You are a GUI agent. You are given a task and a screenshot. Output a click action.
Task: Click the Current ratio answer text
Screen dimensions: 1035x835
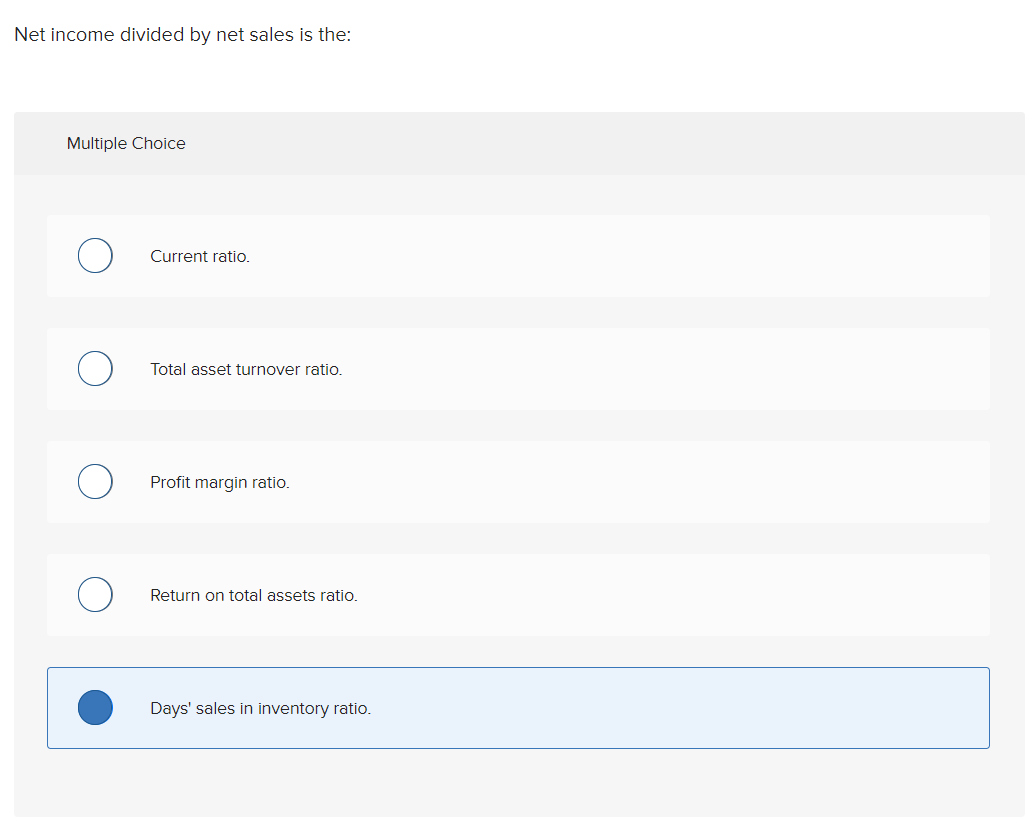(200, 256)
